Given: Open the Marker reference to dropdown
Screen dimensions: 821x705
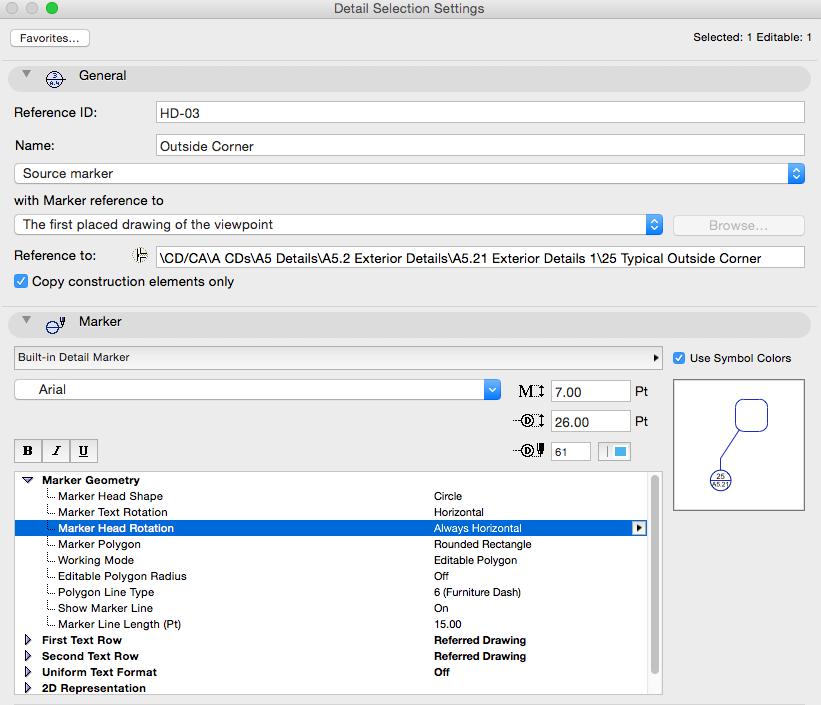Looking at the screenshot, I should point(338,225).
